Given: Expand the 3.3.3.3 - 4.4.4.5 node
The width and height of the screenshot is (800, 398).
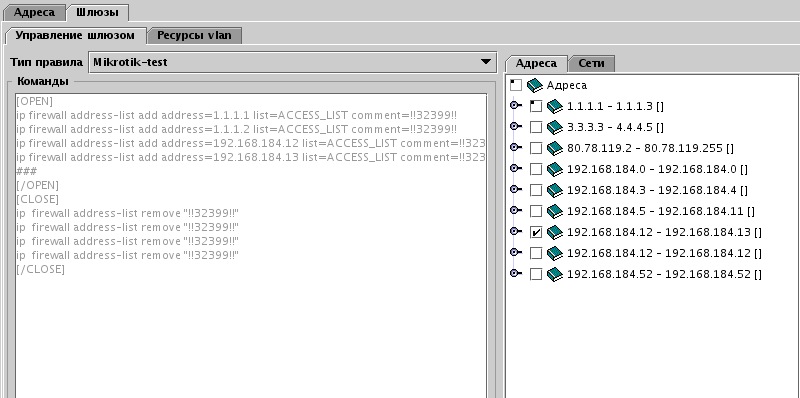Looking at the screenshot, I should point(516,126).
